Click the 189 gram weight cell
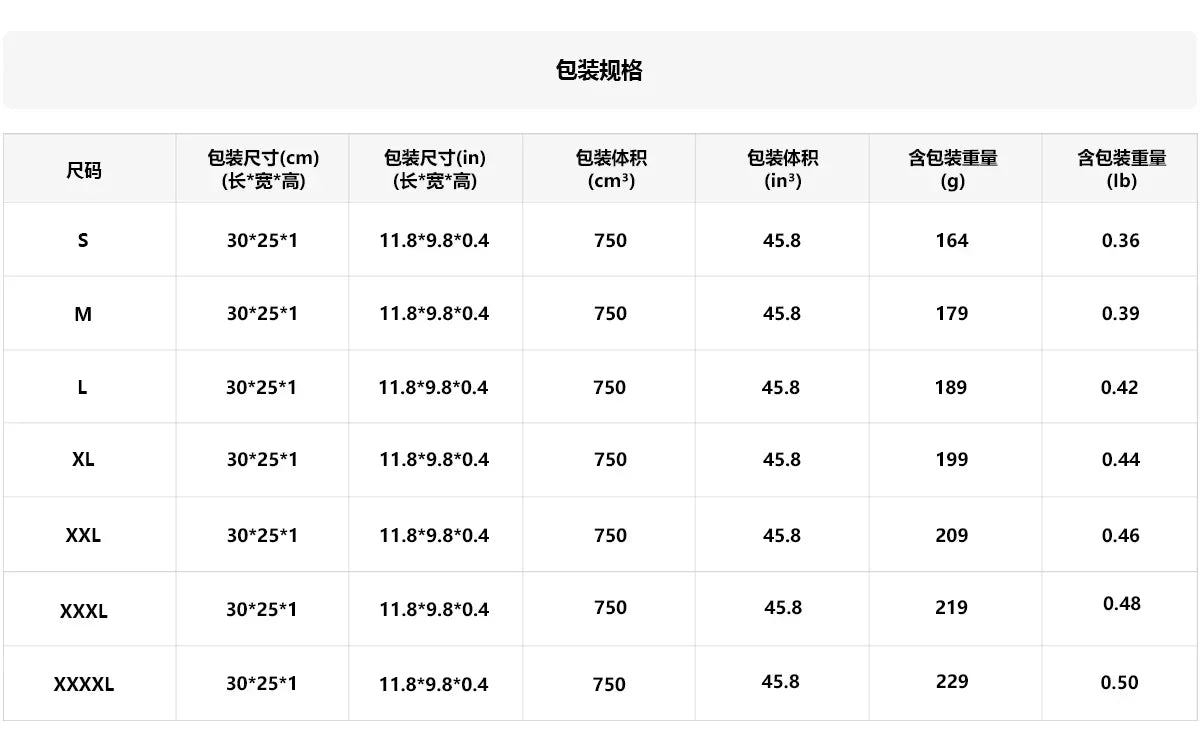 click(951, 388)
